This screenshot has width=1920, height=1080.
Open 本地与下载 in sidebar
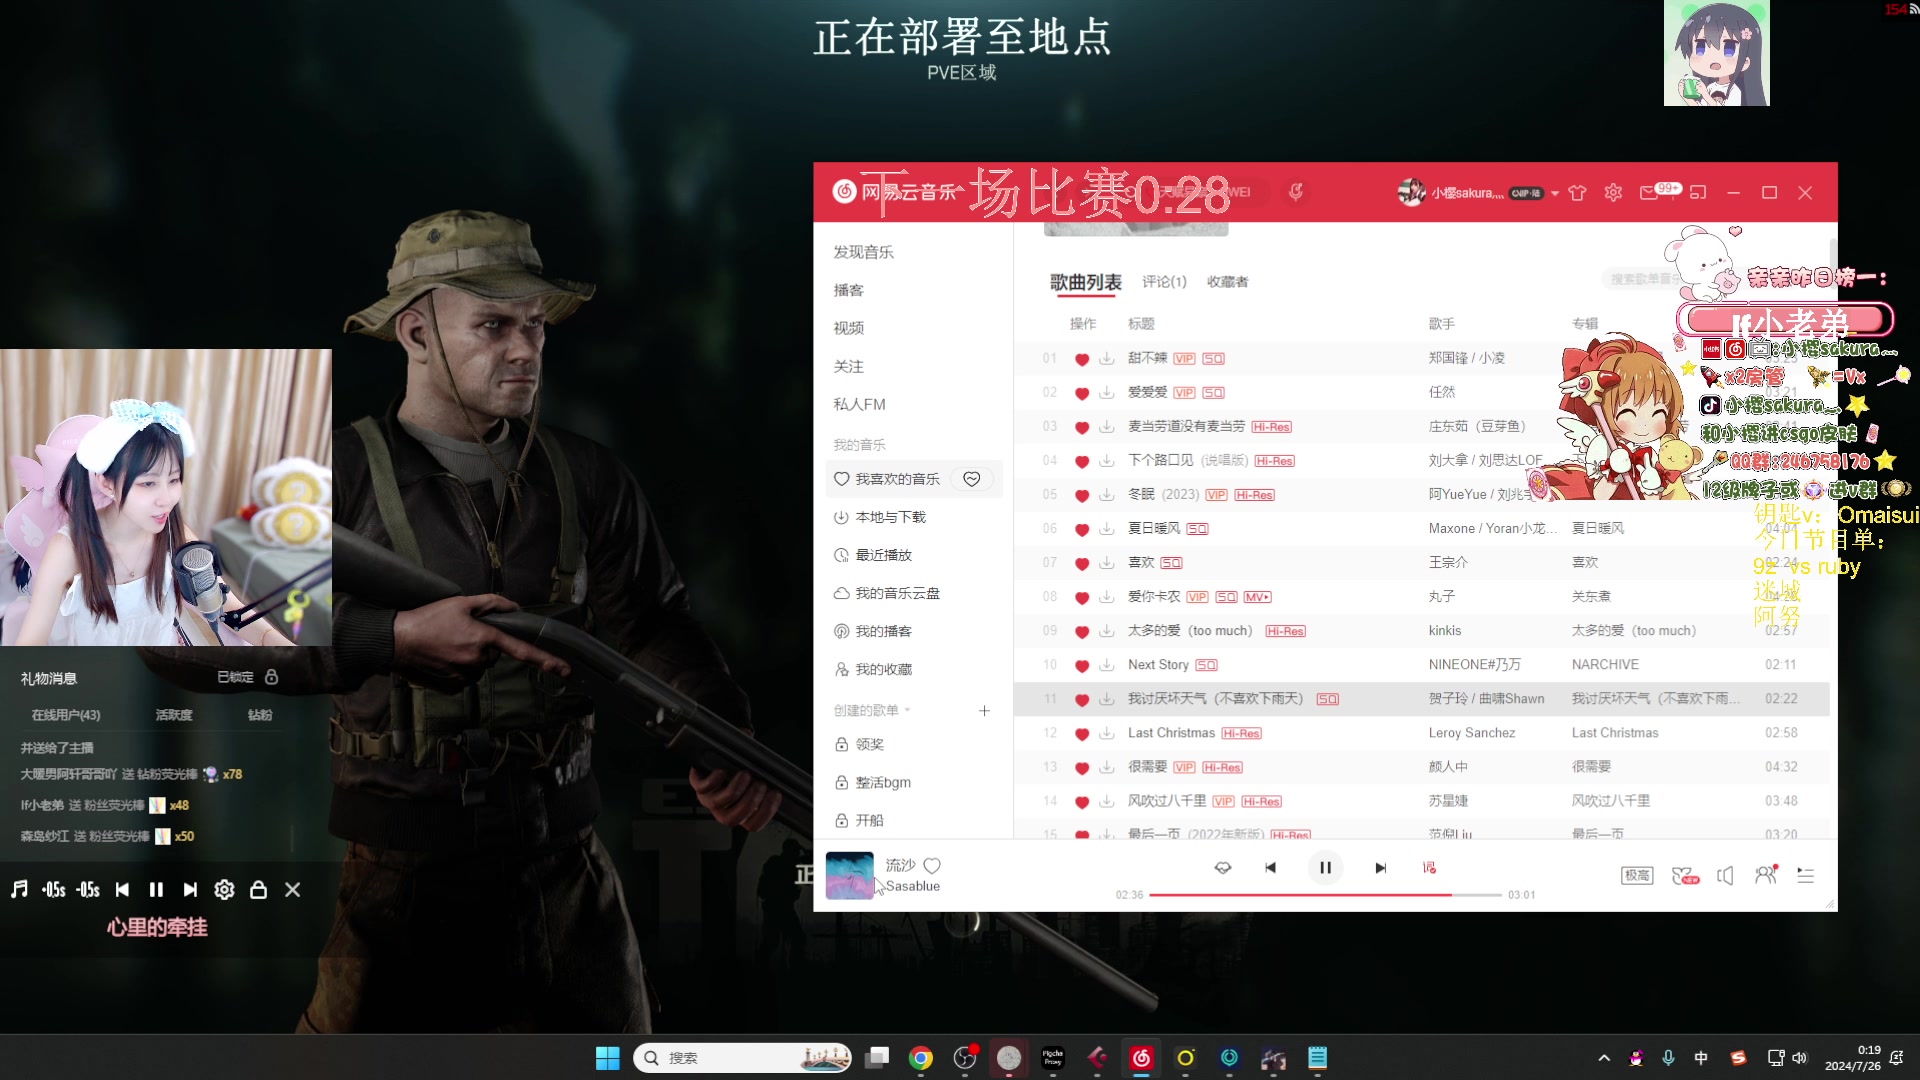pyautogui.click(x=880, y=517)
